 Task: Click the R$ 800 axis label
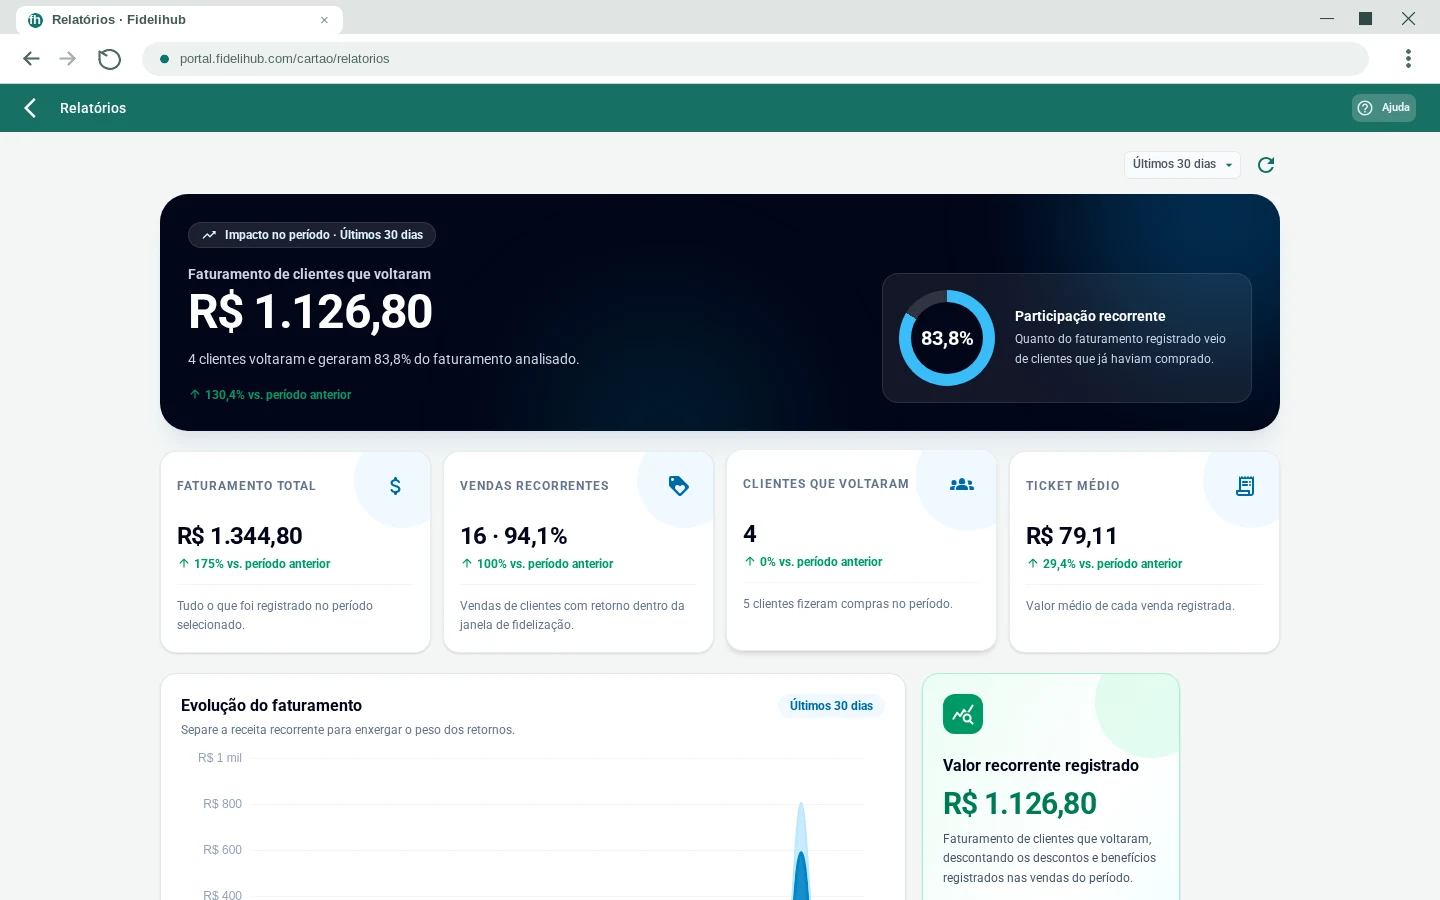coord(222,804)
